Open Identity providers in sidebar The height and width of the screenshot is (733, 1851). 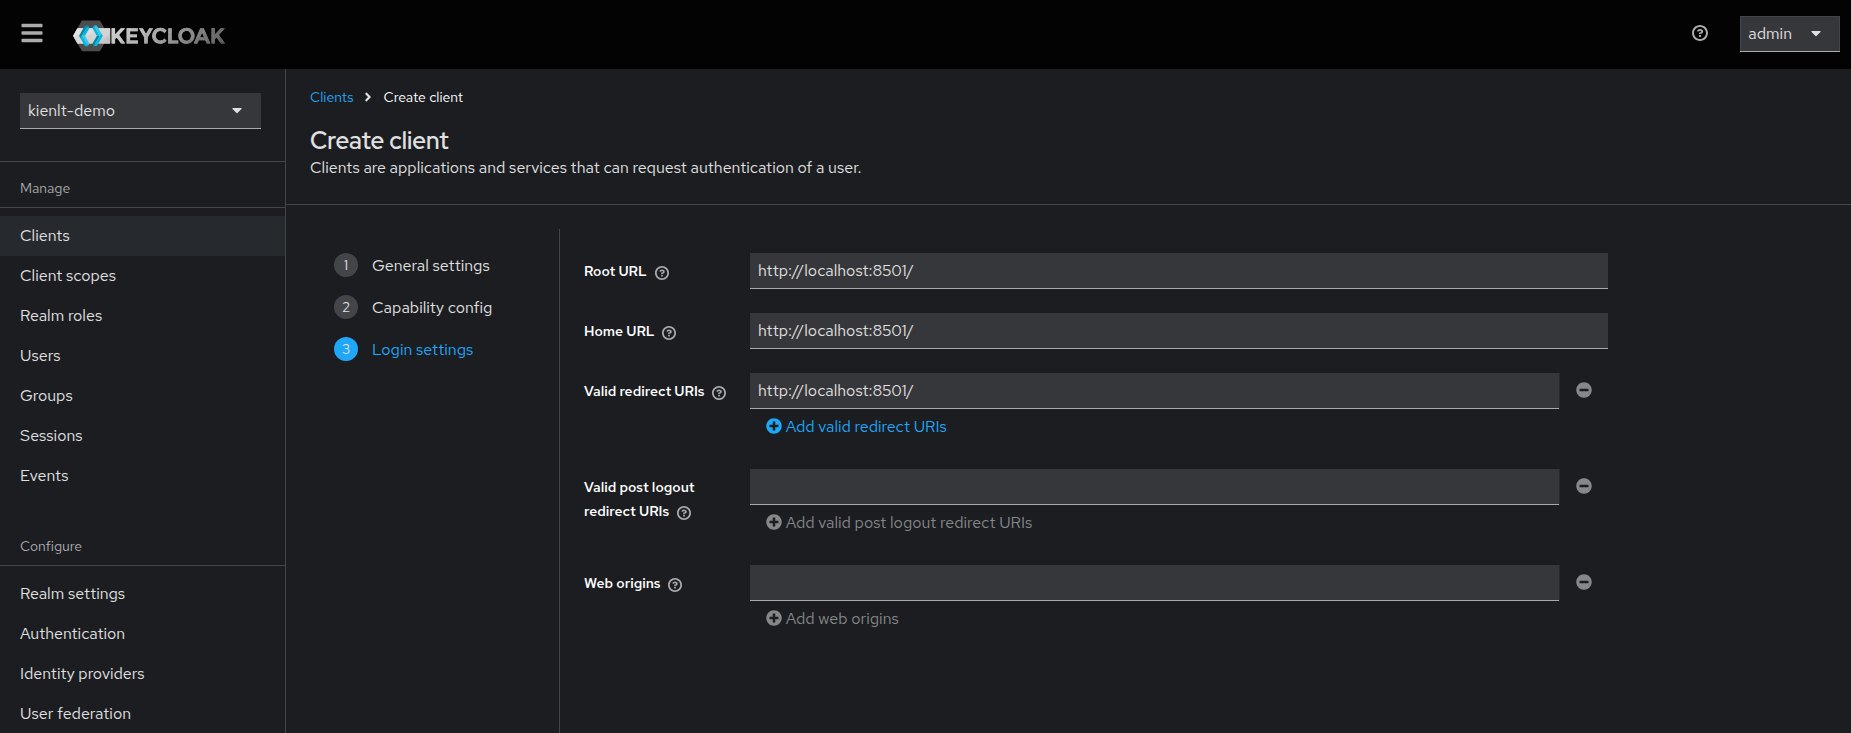[82, 674]
